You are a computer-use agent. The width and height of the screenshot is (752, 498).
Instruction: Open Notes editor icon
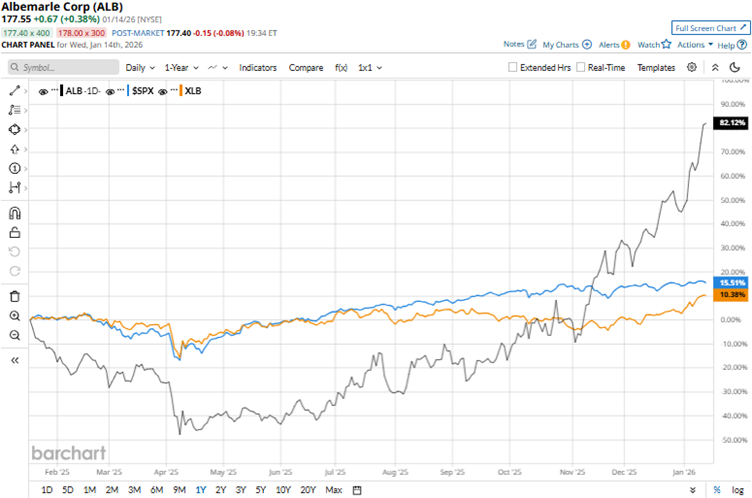click(531, 44)
